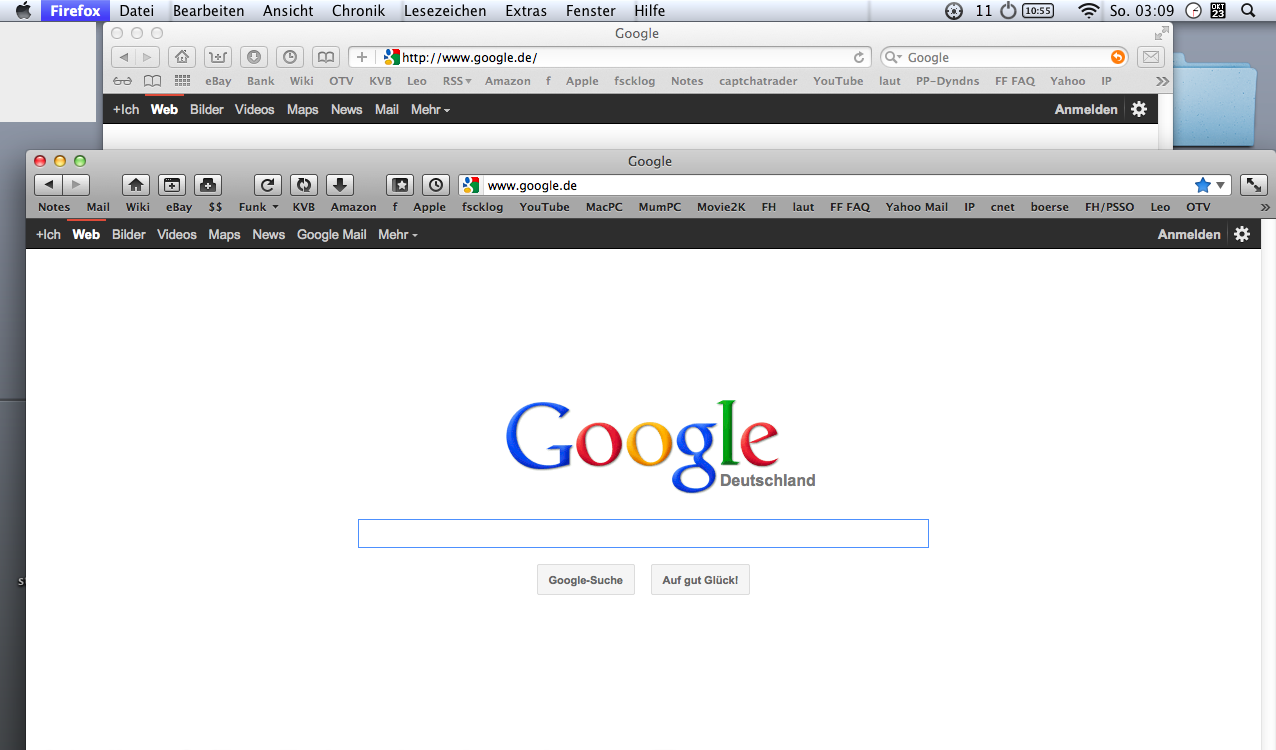Open address bar history dropdown arrow in Firefox

coord(1221,185)
